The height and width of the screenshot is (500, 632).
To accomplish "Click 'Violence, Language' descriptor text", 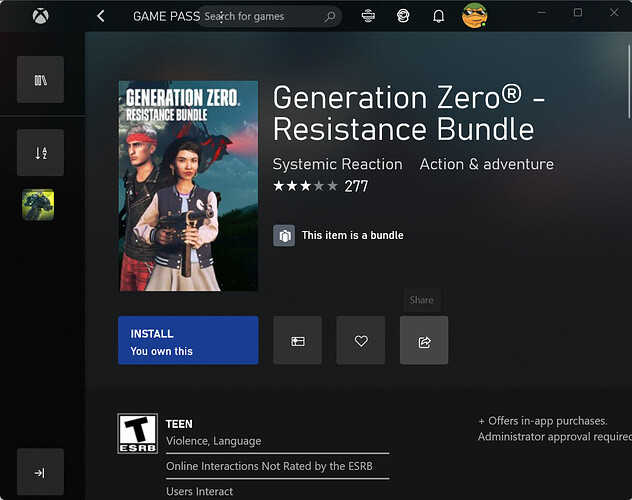I will point(214,441).
